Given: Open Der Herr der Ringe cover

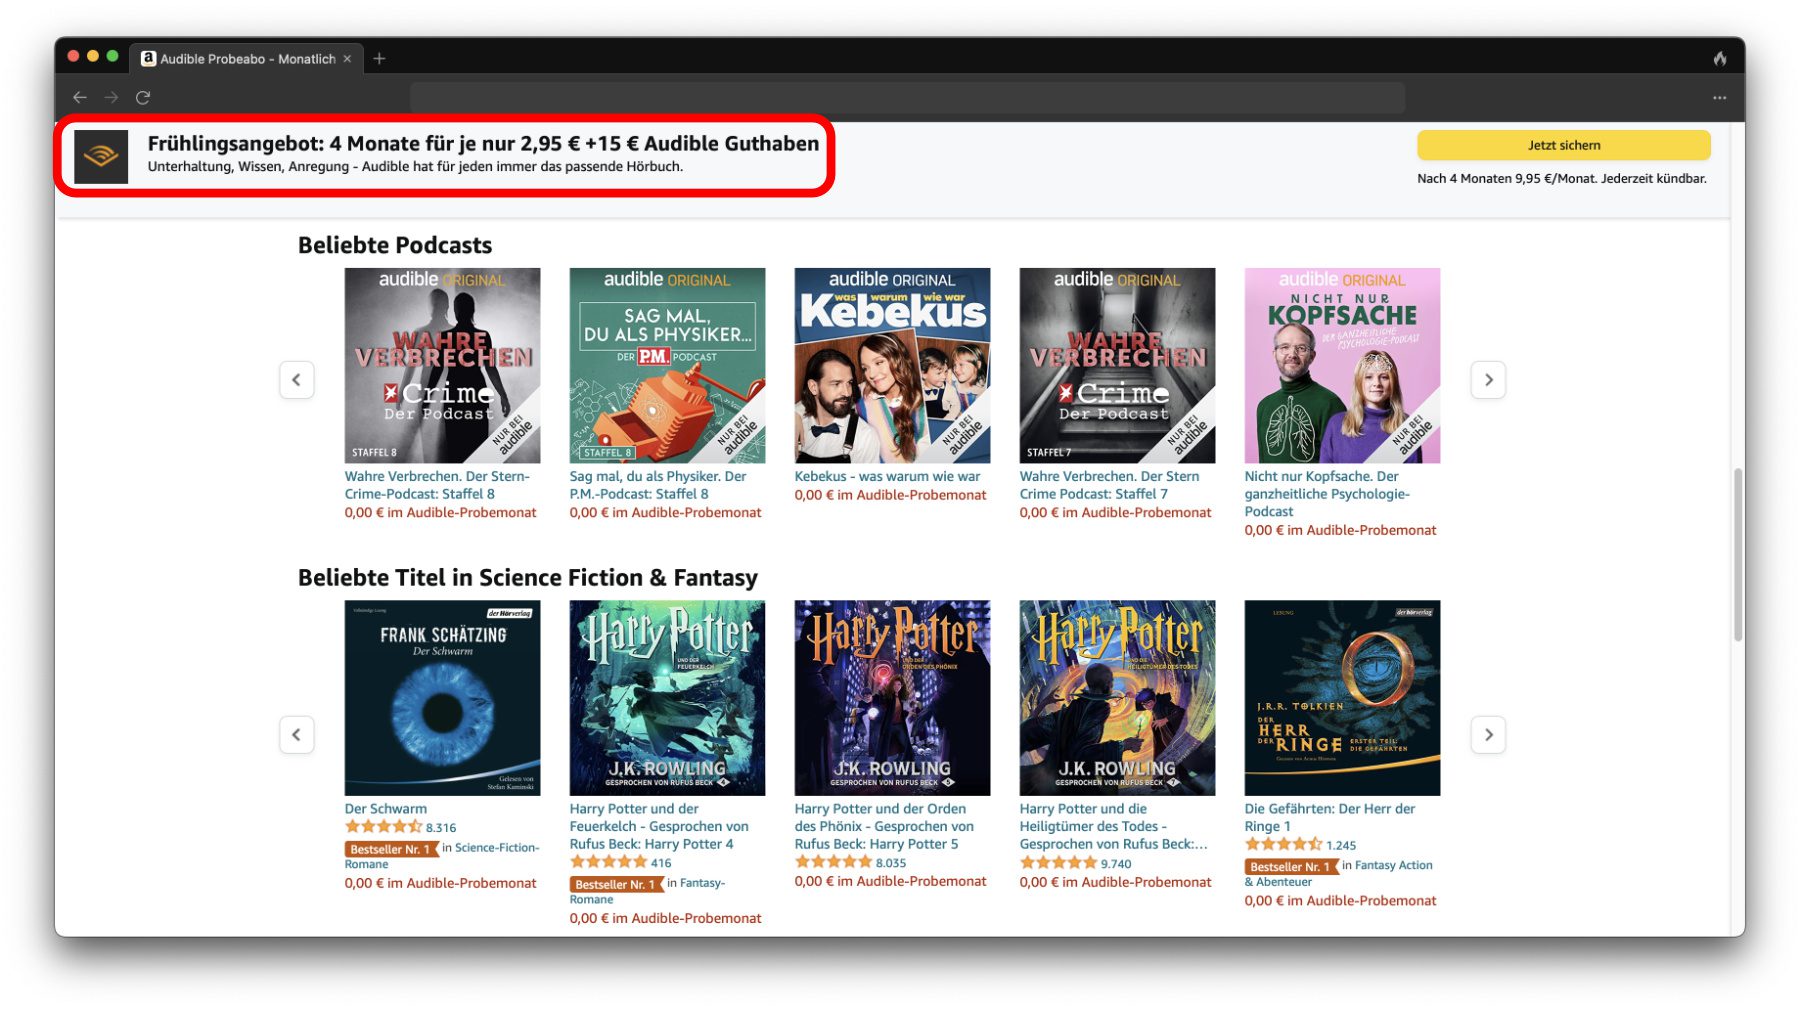Looking at the screenshot, I should [x=1342, y=698].
